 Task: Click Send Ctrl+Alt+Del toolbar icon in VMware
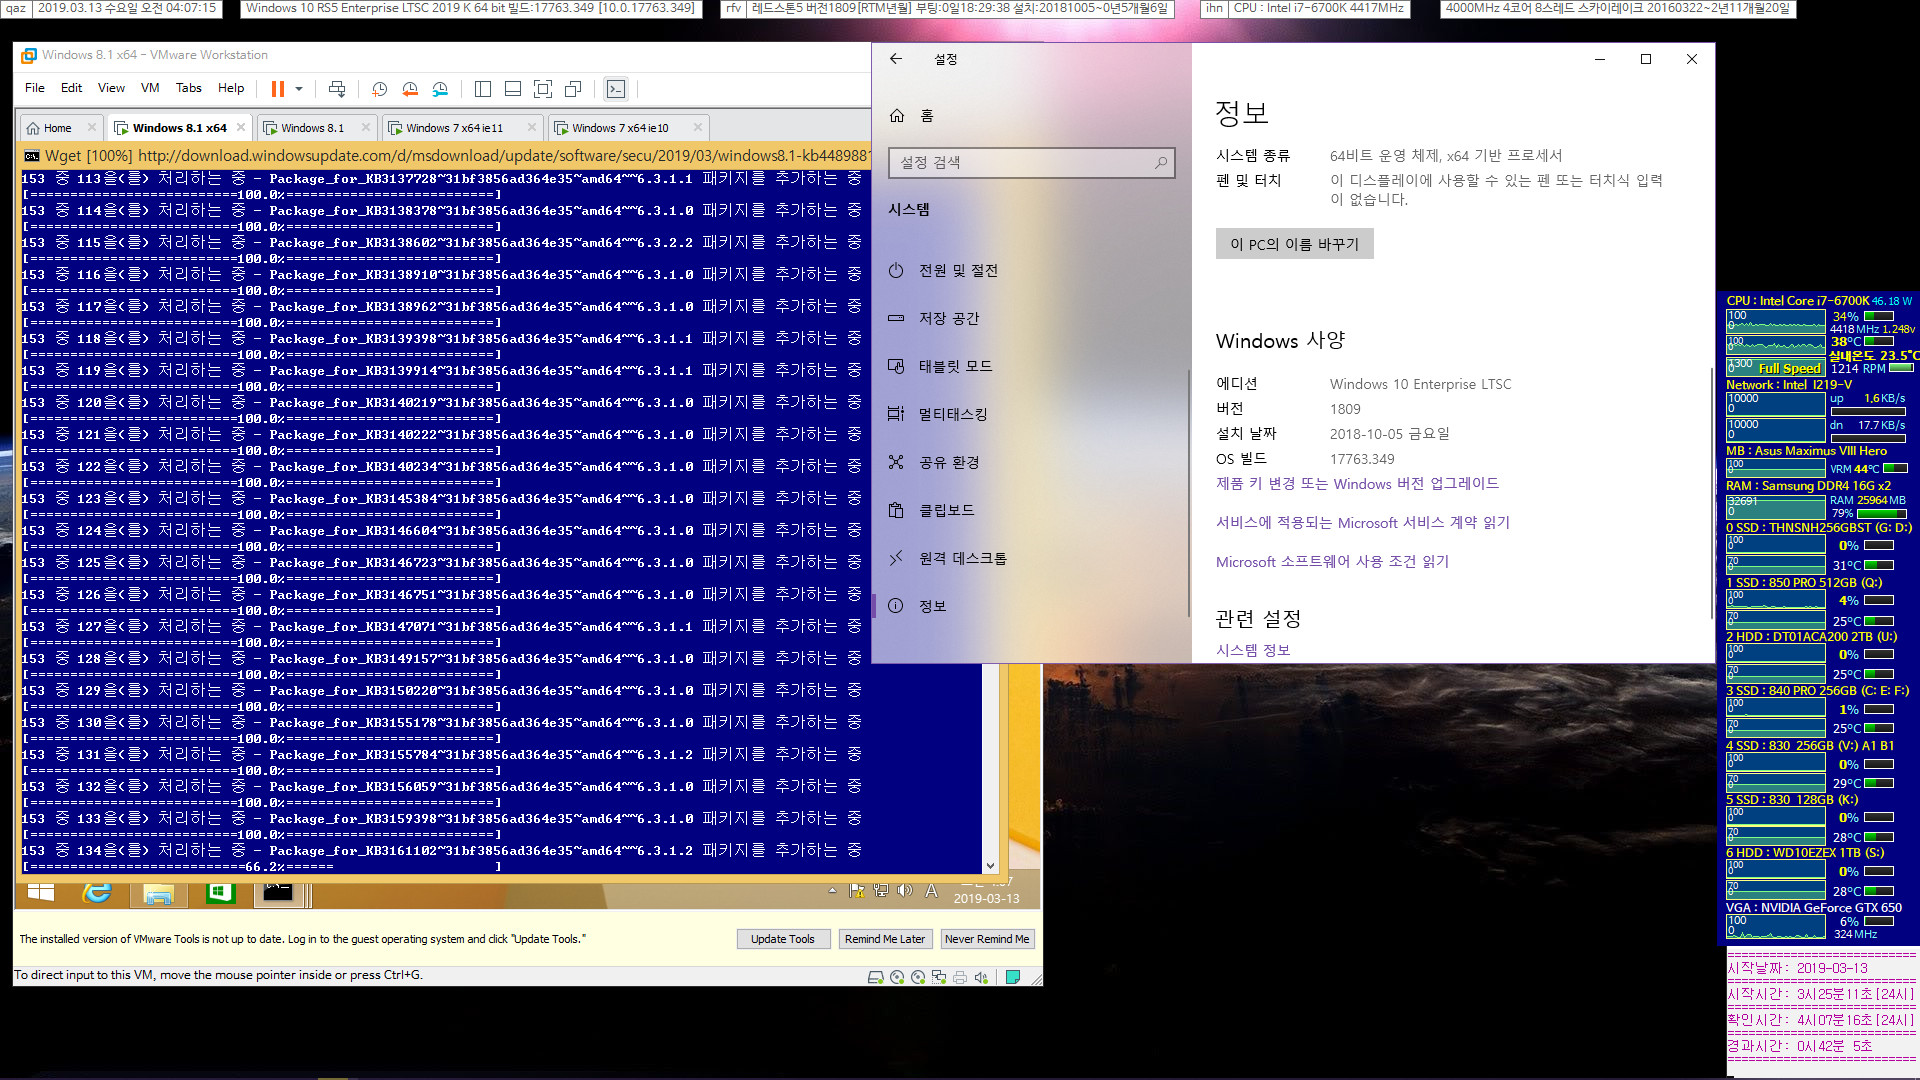point(337,89)
